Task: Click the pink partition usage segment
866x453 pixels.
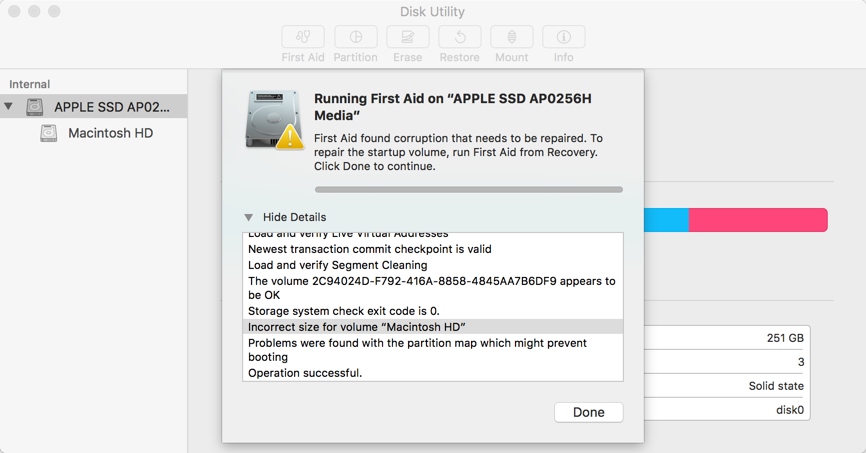Action: coord(757,220)
